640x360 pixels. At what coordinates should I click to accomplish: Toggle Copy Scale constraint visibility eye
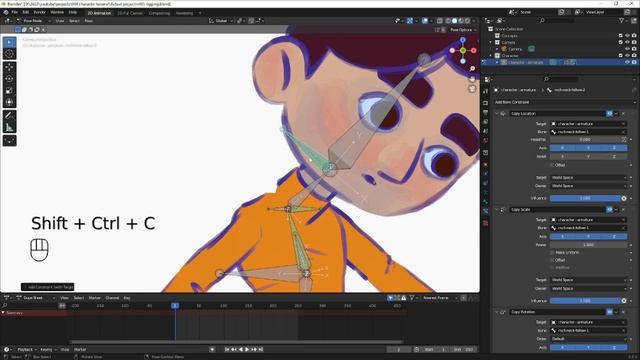(x=609, y=209)
